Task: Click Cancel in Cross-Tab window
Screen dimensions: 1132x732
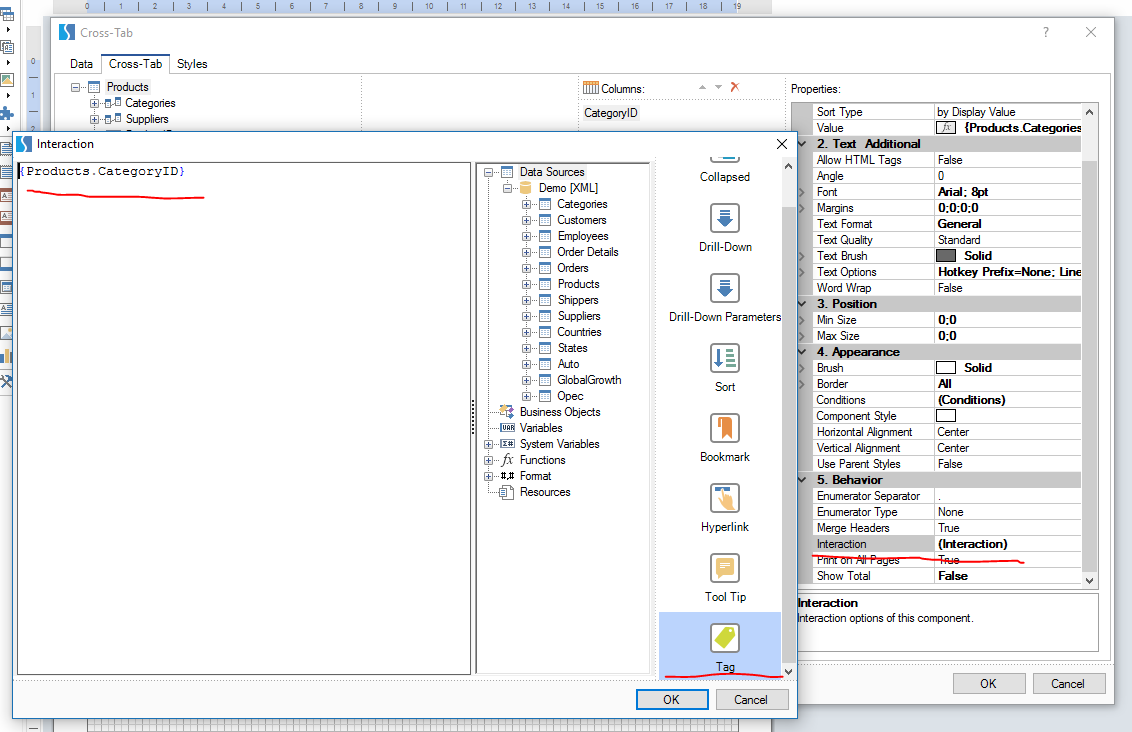Action: click(1068, 684)
